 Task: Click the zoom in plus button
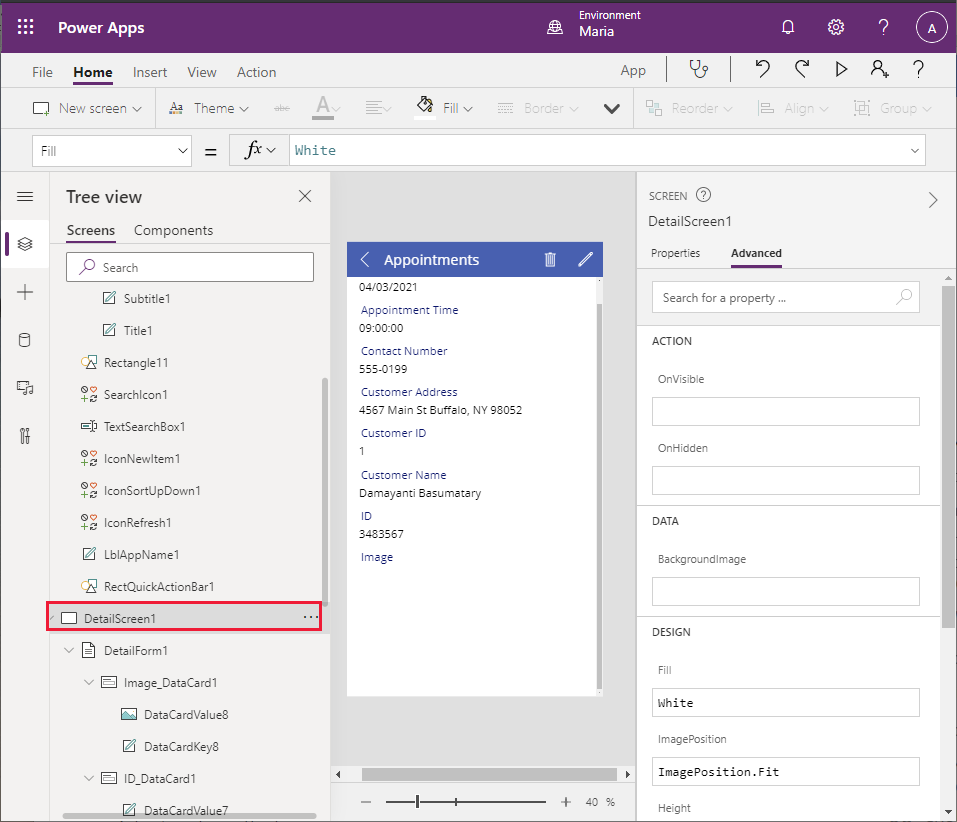tap(566, 802)
